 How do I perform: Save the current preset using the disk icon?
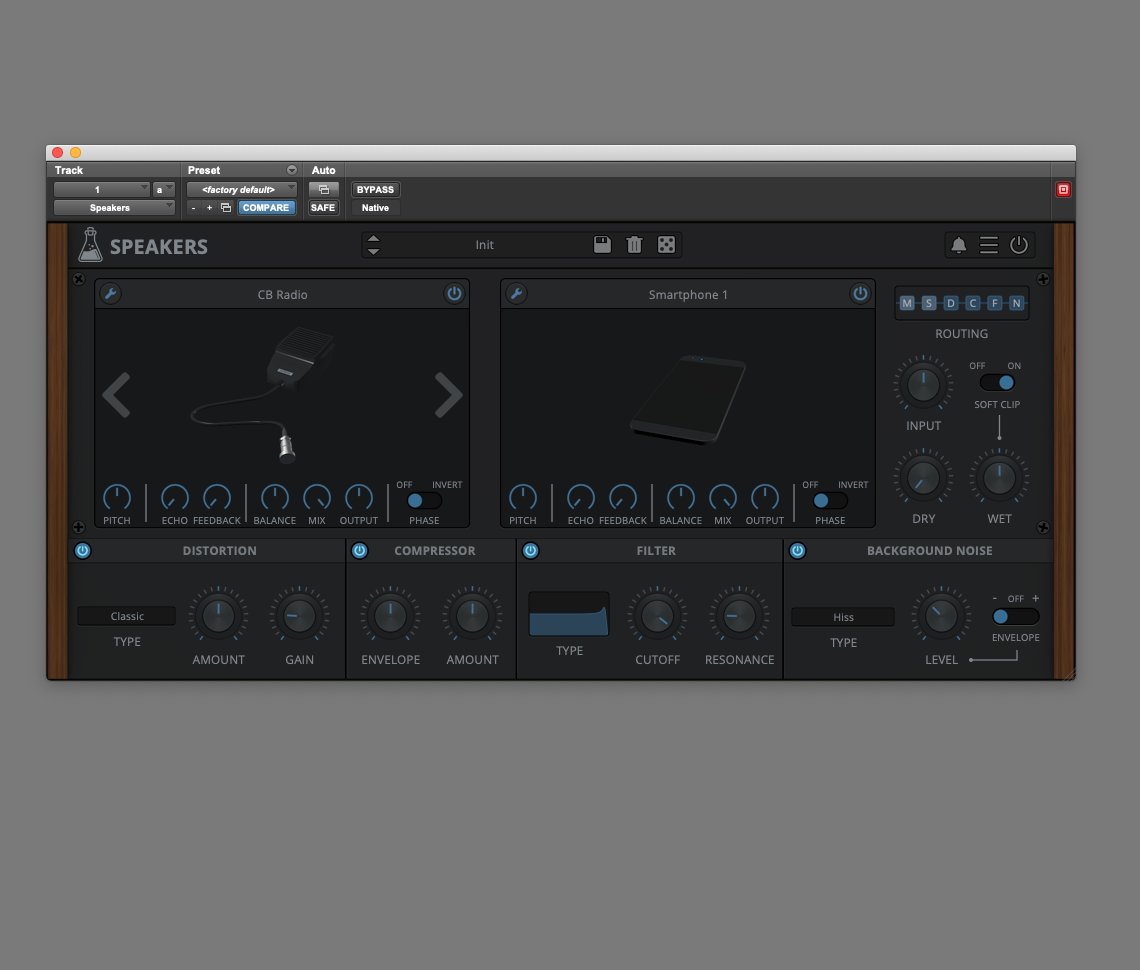602,244
